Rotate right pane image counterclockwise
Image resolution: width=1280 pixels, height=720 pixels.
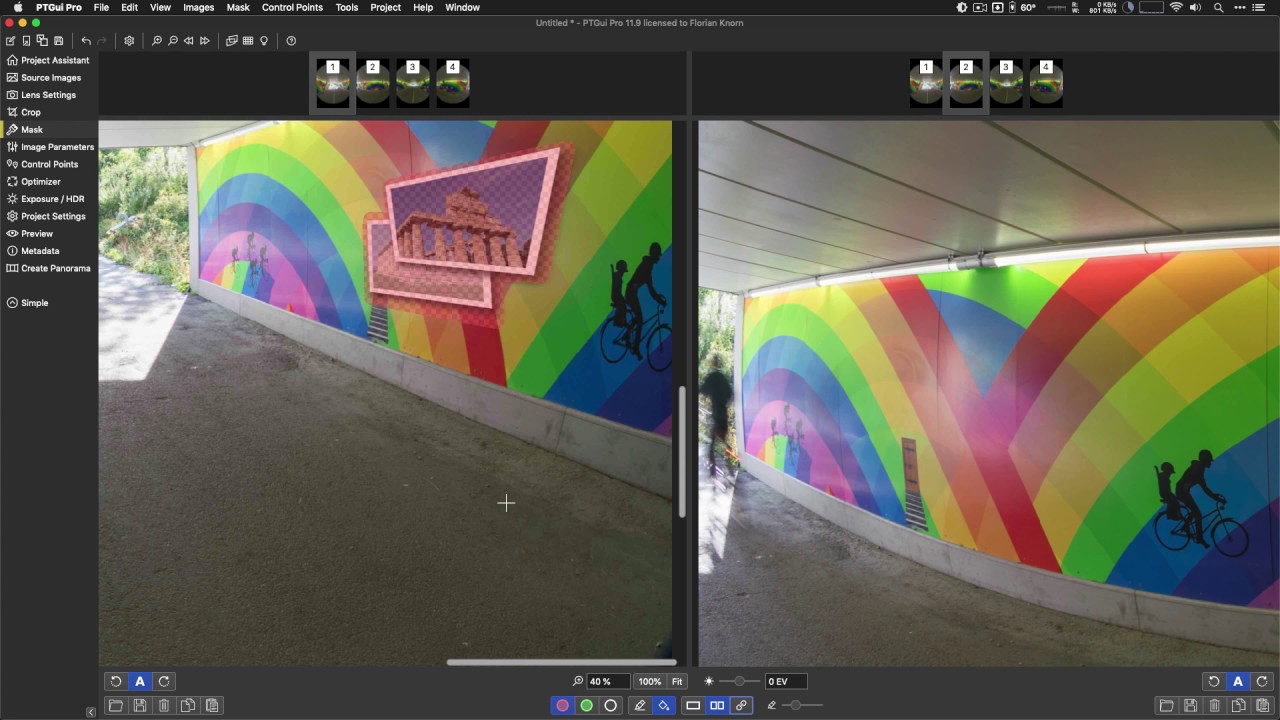pos(1214,681)
